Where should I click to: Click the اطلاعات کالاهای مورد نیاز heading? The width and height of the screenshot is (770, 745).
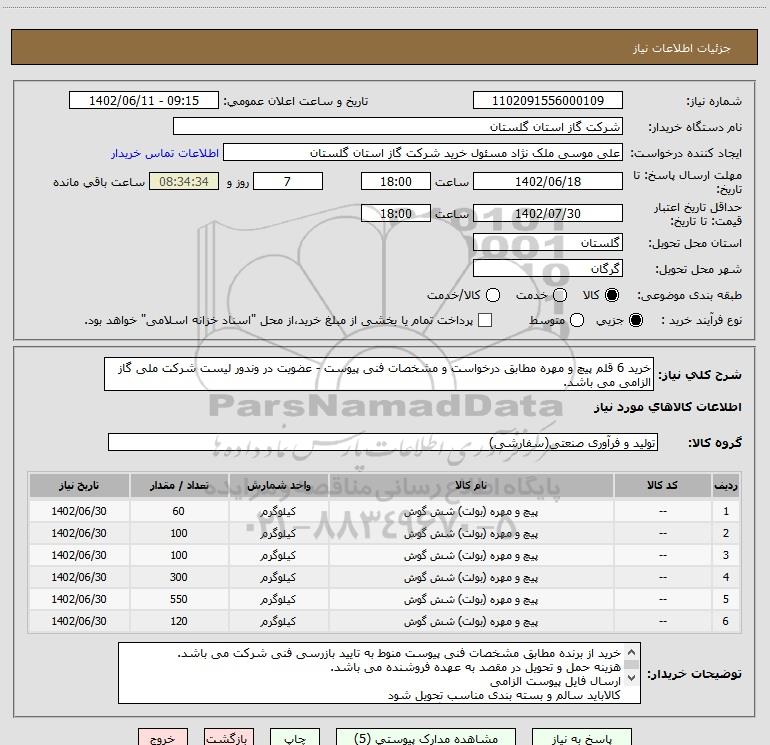[x=667, y=407]
